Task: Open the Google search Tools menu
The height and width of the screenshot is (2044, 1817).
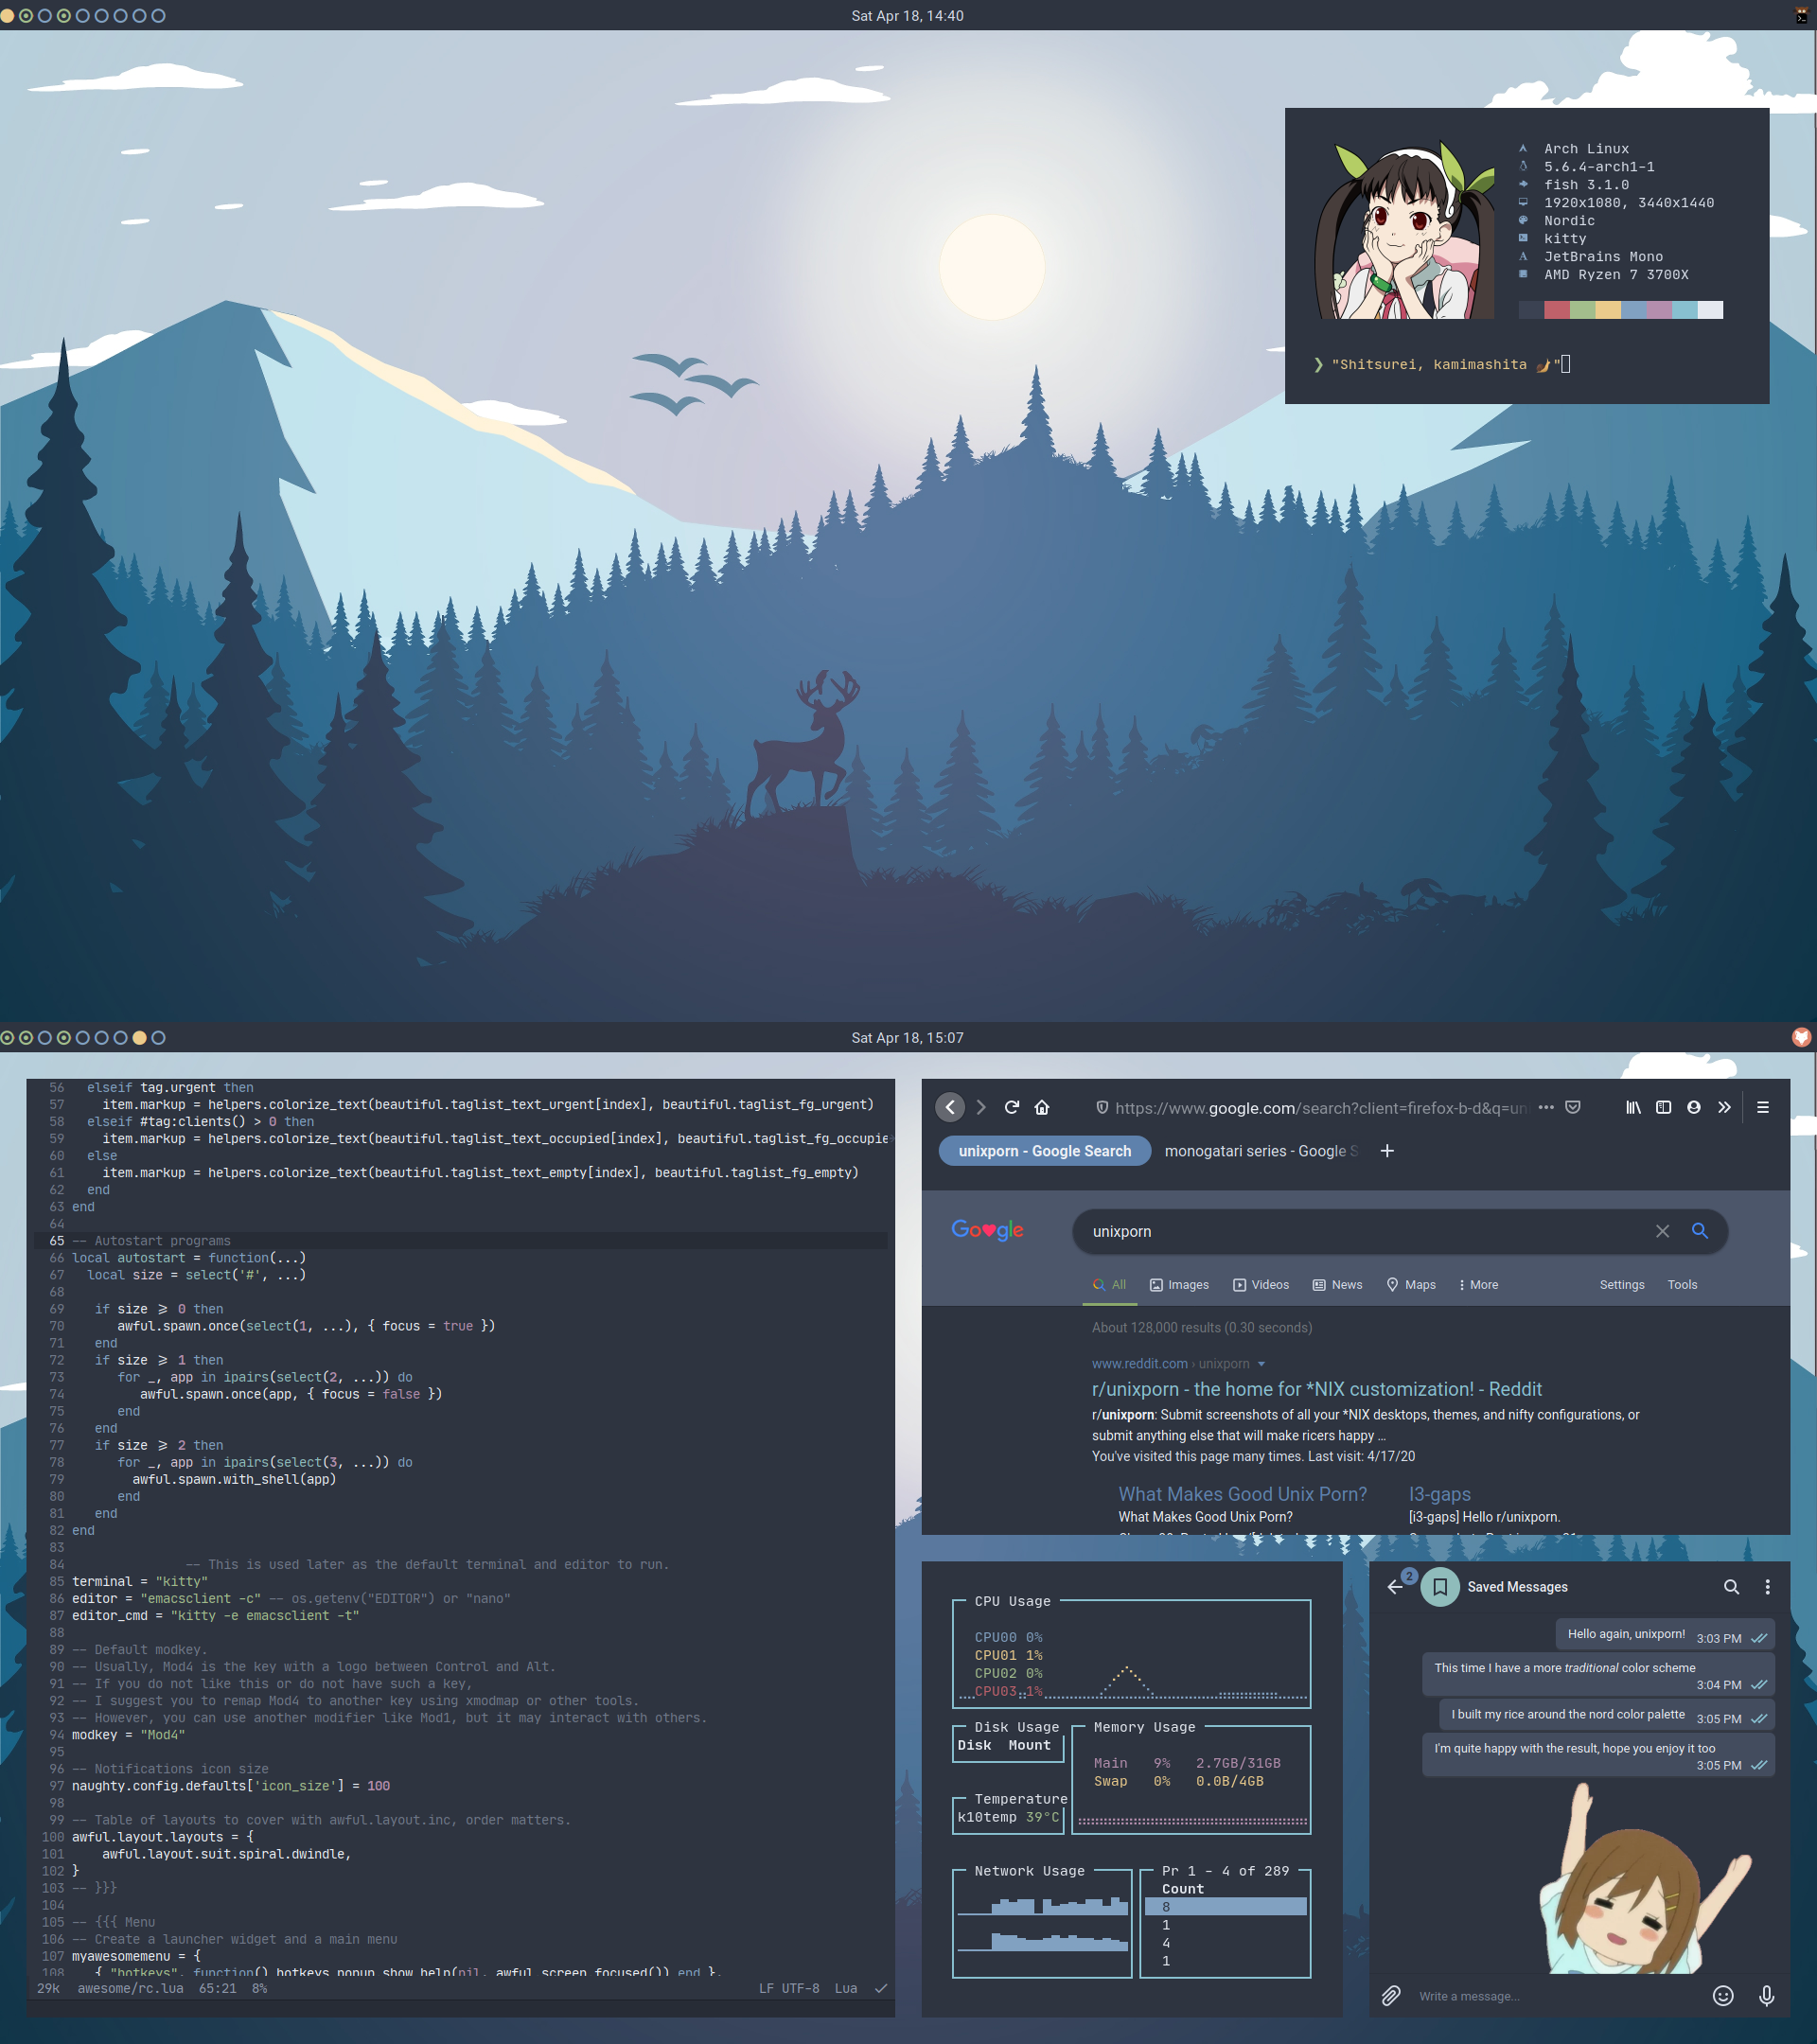Action: [x=1682, y=1285]
